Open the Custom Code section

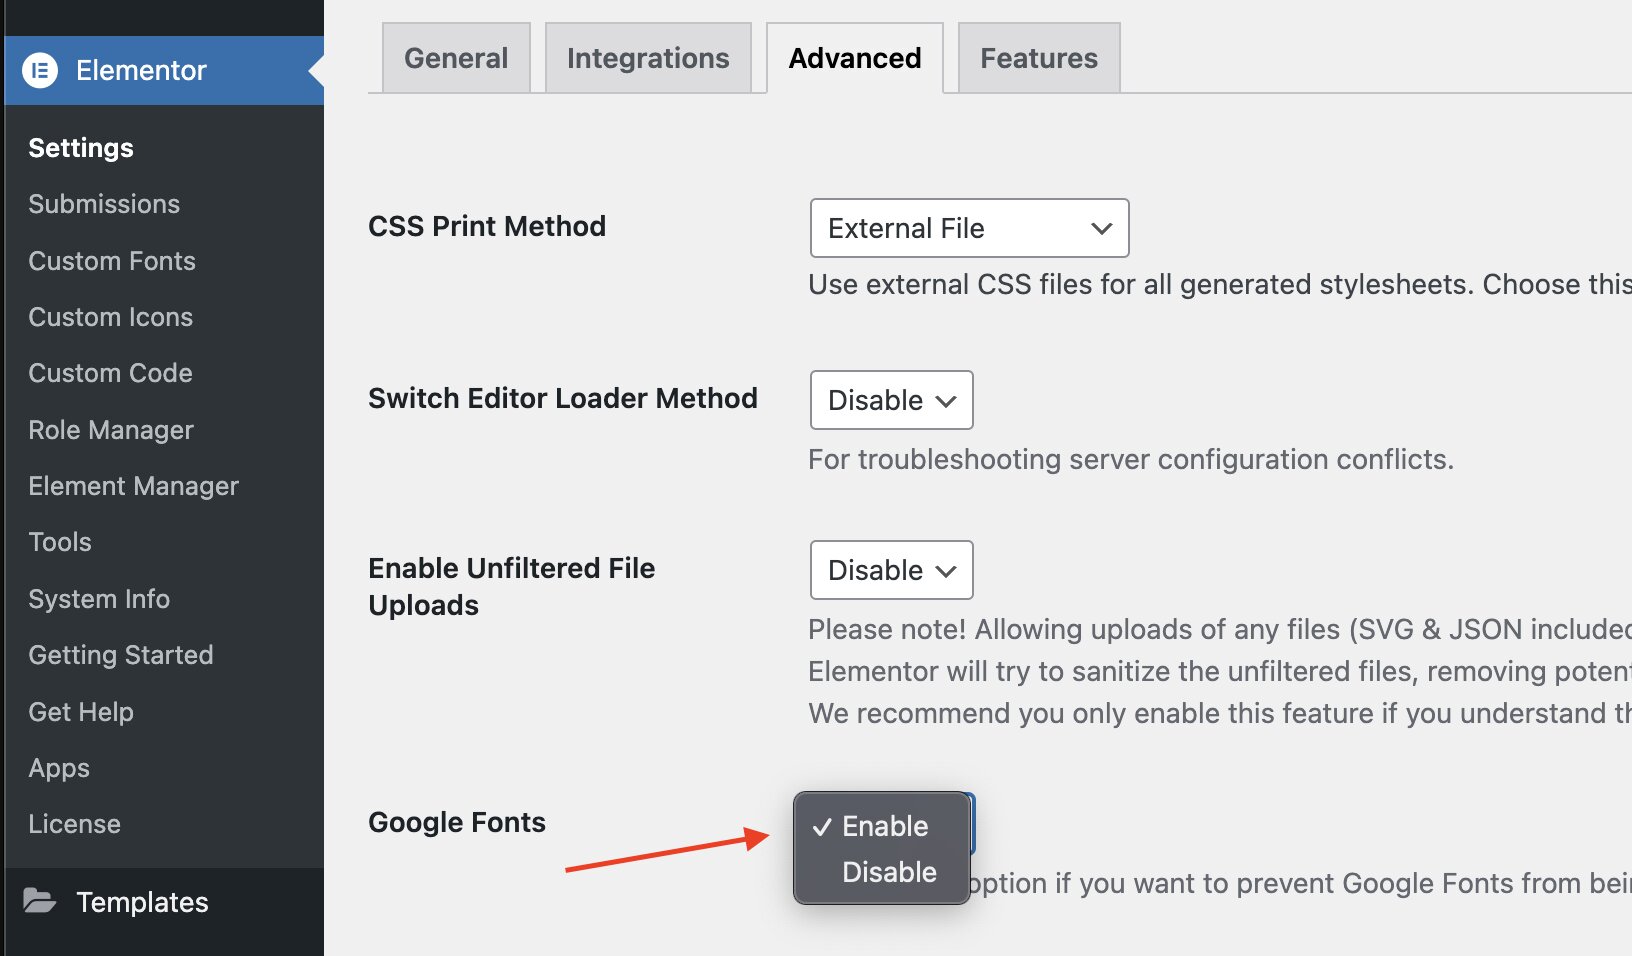pos(110,372)
